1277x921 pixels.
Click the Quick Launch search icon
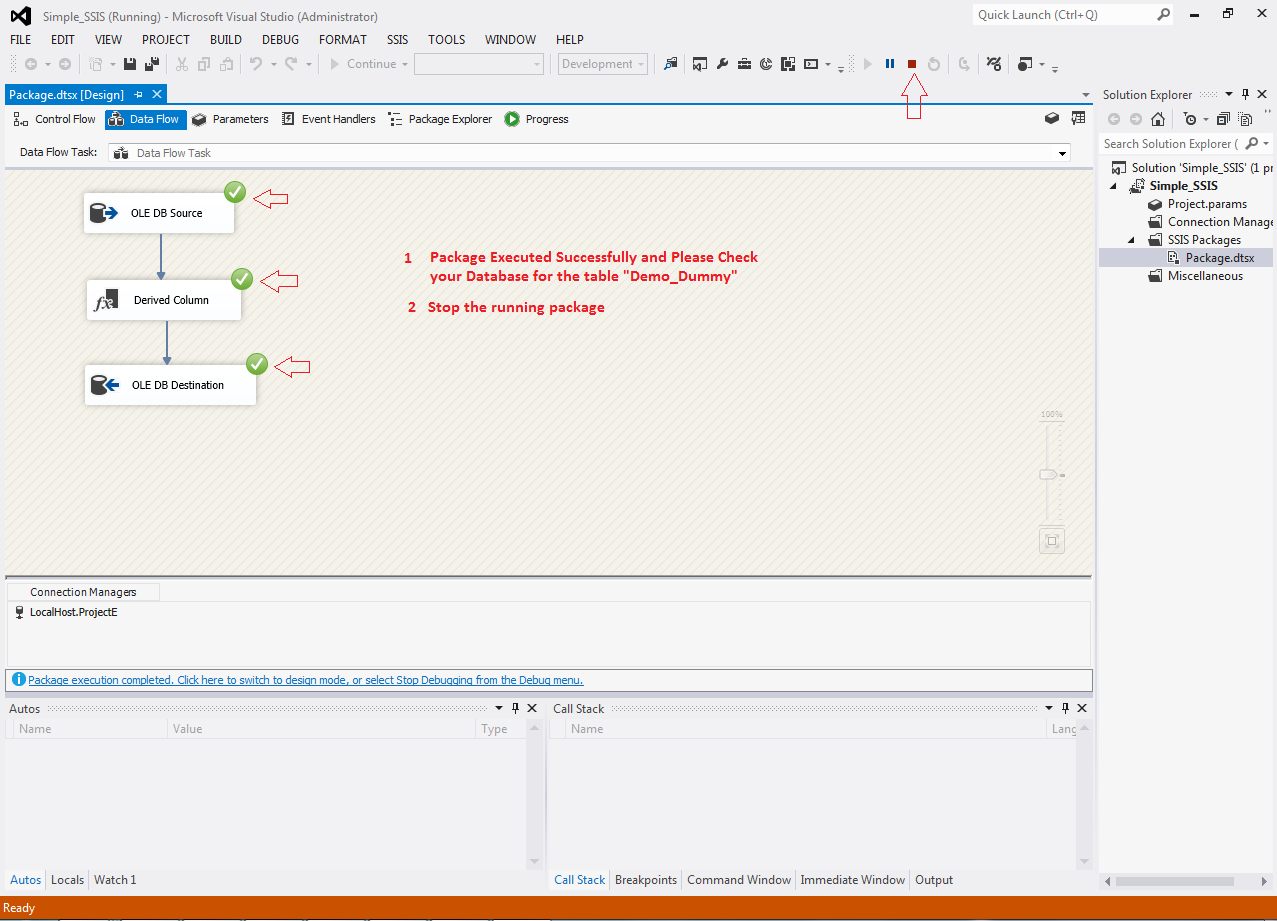pos(1164,15)
